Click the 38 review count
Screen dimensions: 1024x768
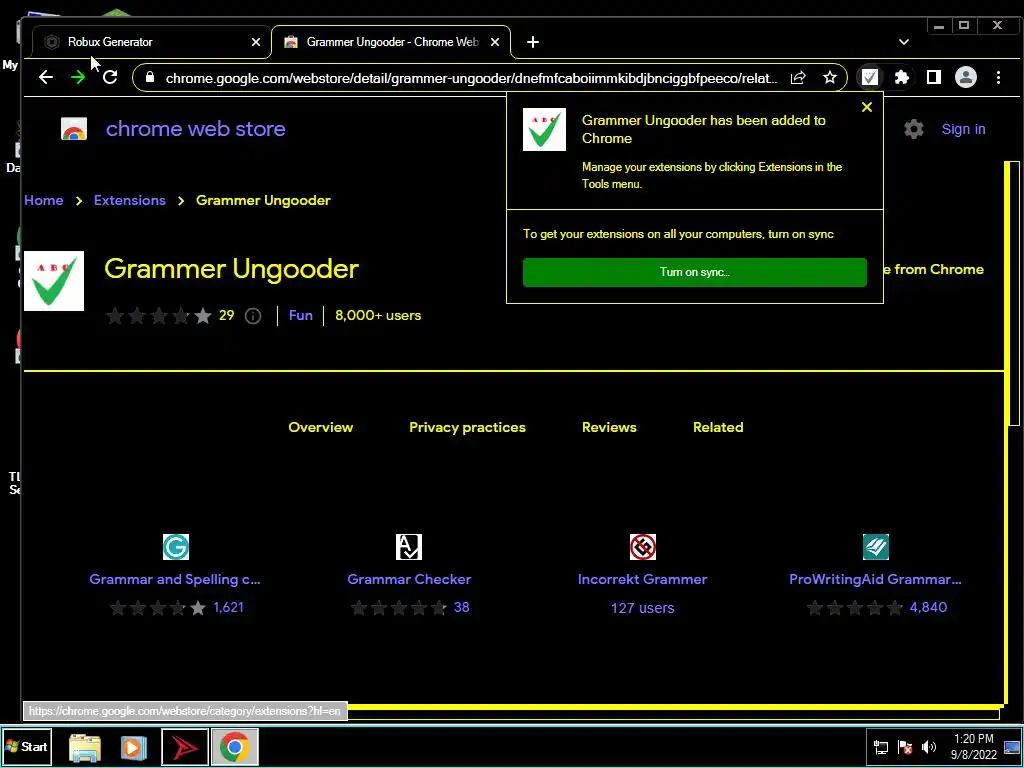coord(462,607)
